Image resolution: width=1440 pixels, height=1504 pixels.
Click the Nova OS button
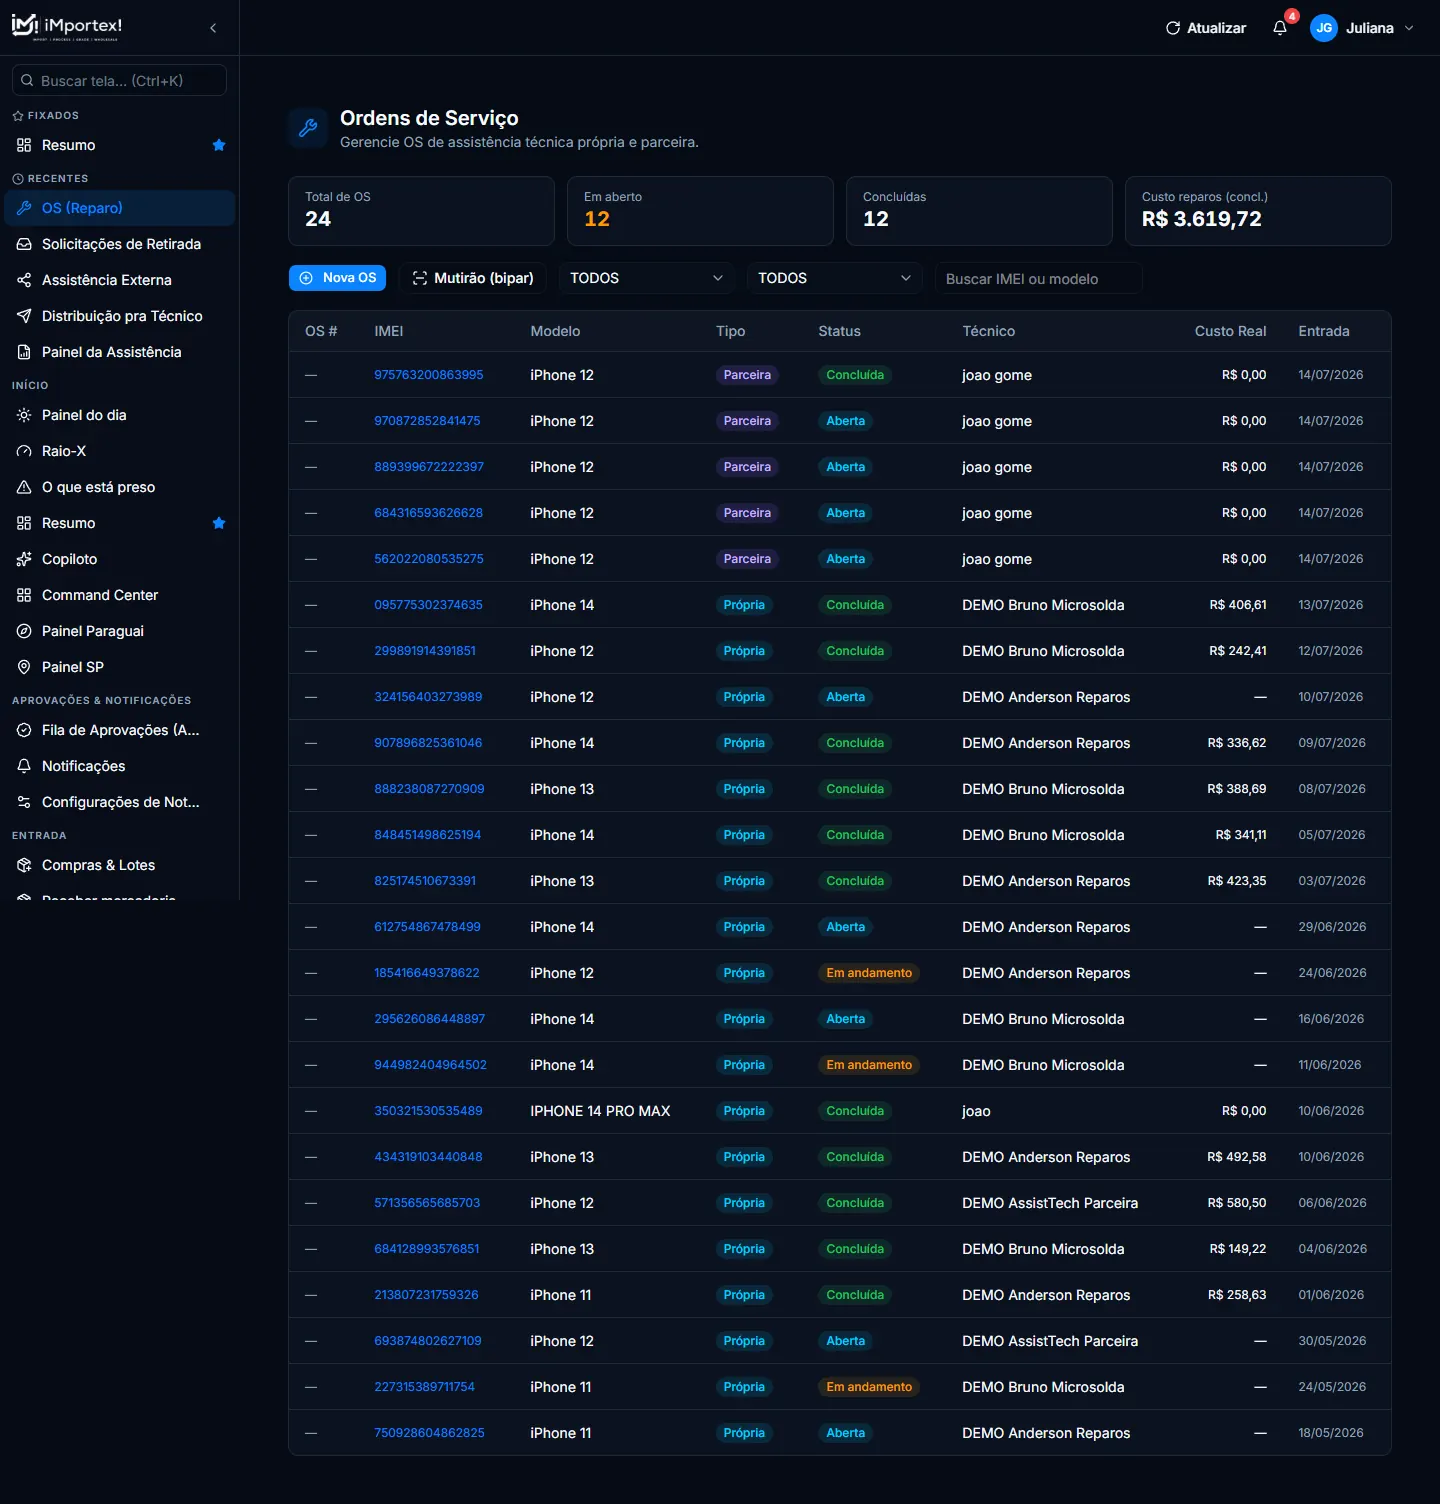pos(337,278)
